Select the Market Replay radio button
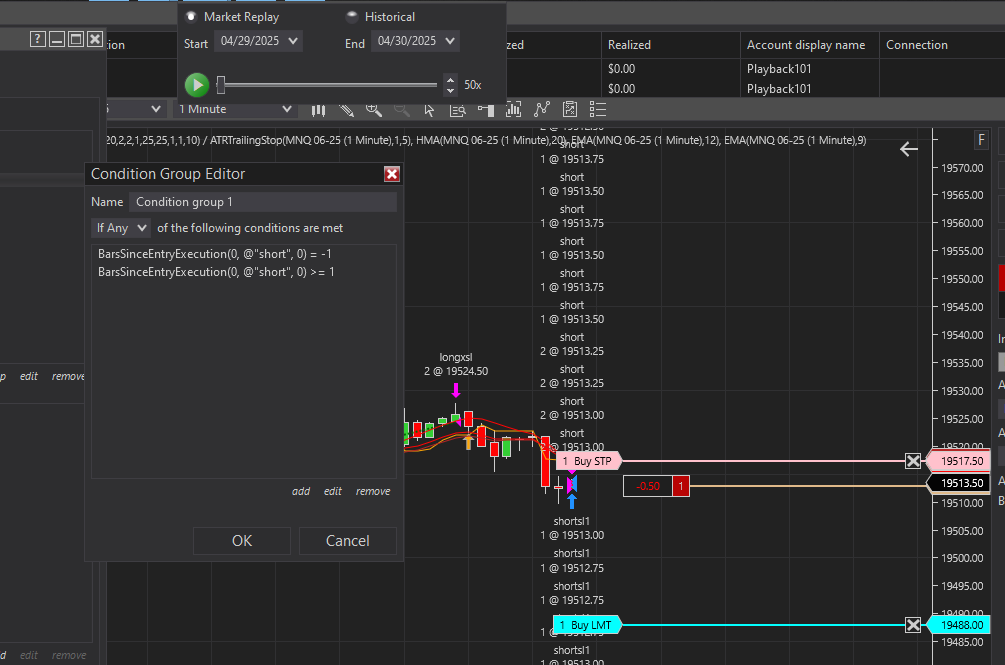1005x665 pixels. 191,17
